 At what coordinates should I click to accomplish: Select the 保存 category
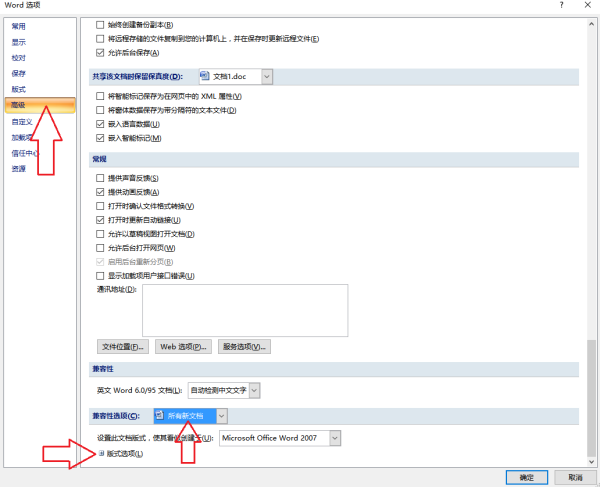coord(18,73)
